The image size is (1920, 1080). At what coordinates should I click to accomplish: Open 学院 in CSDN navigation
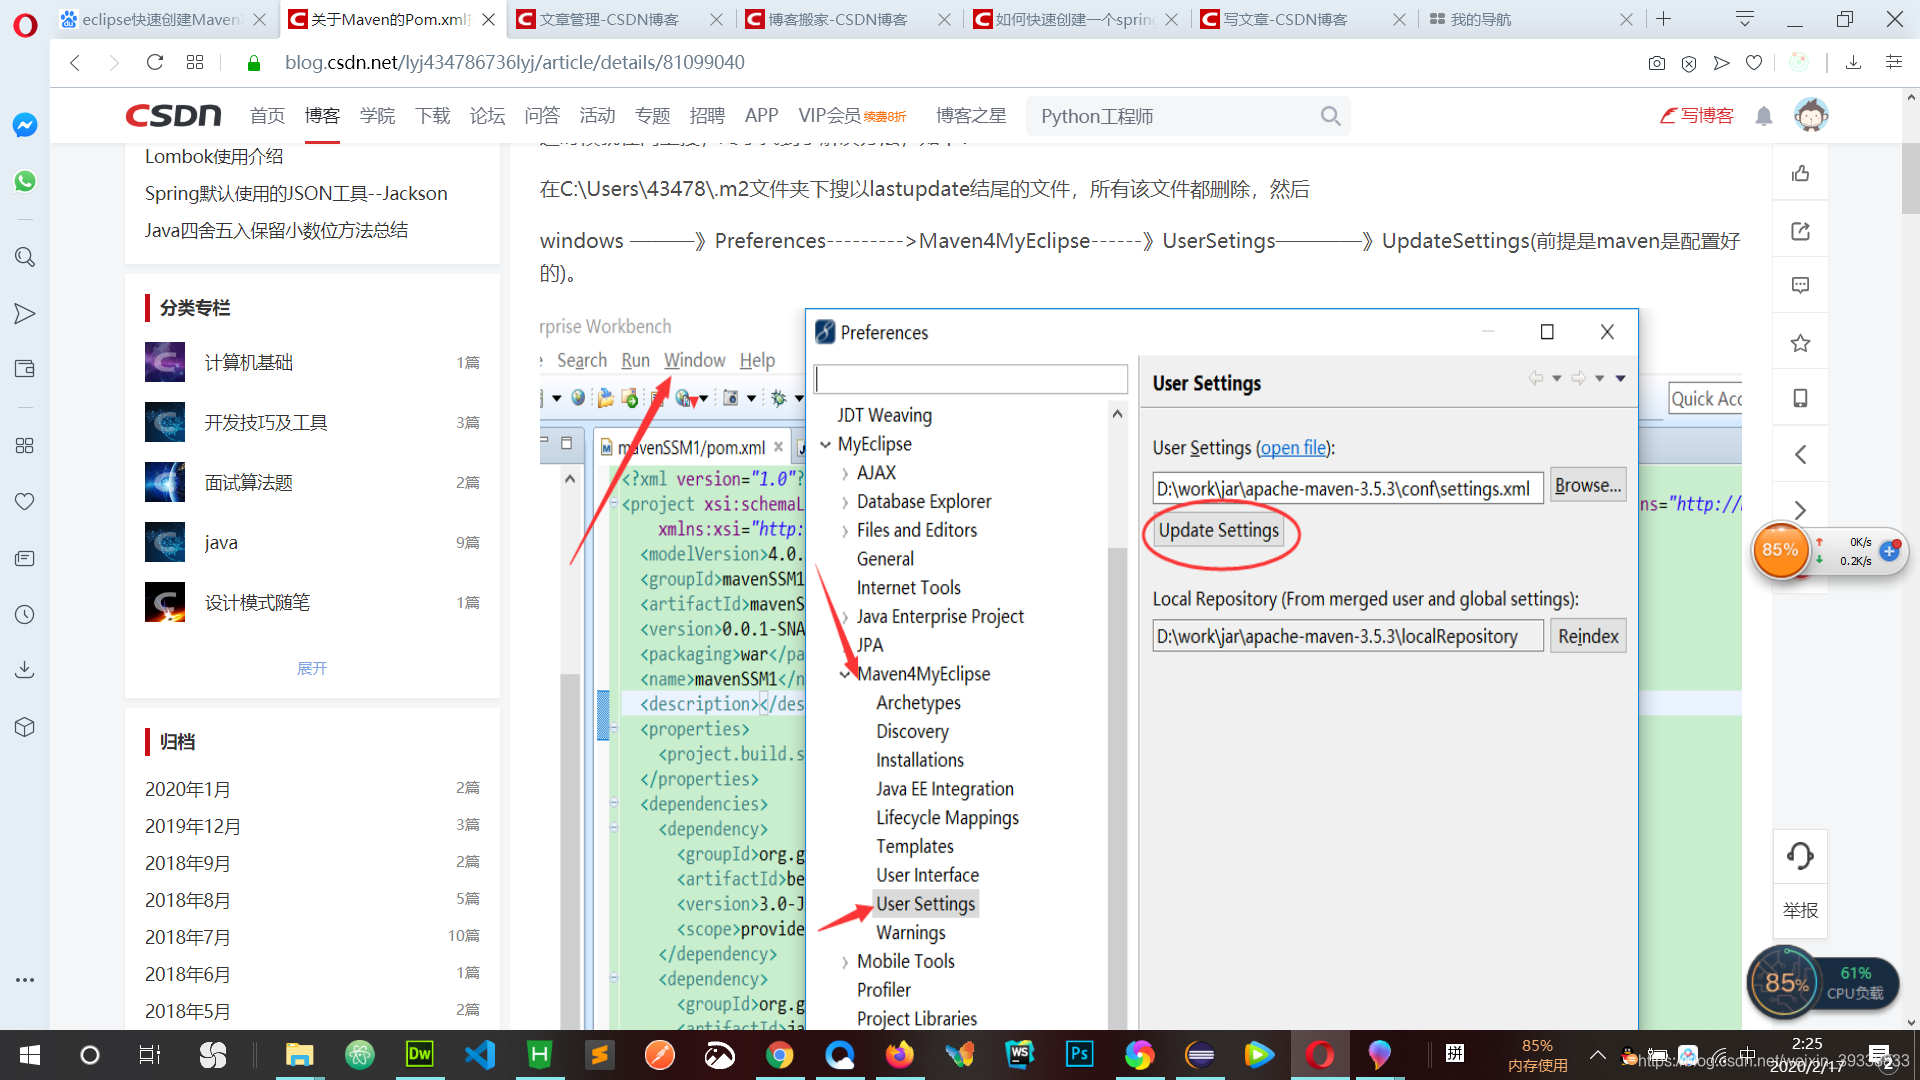point(377,116)
